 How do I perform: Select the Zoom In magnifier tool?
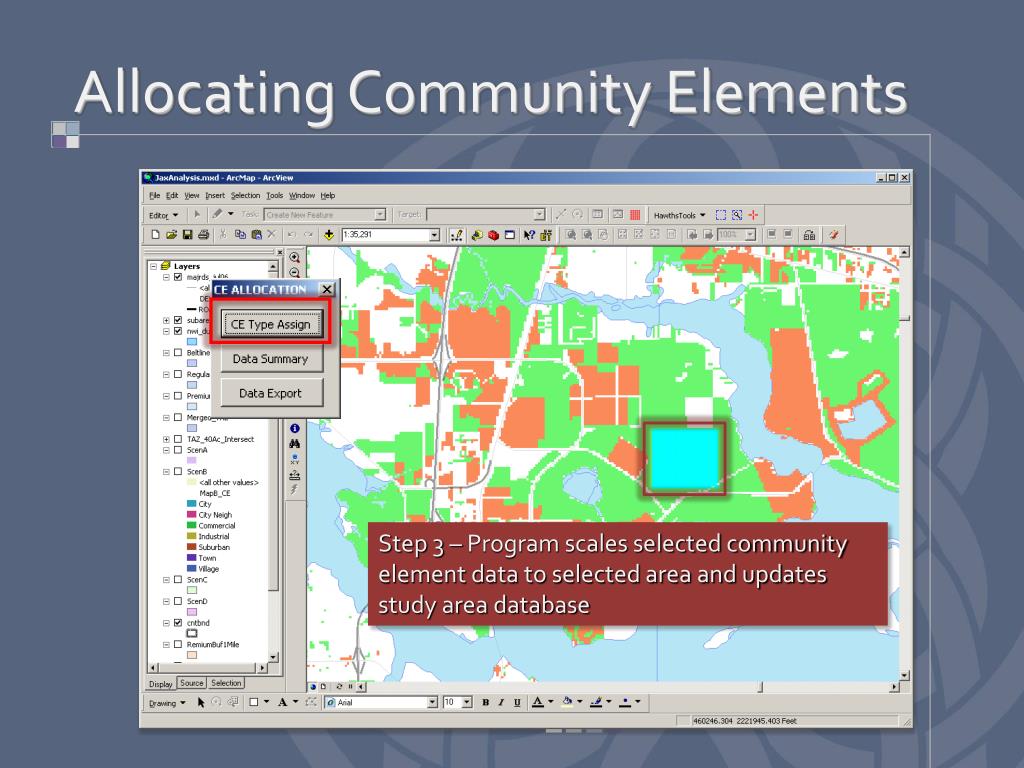pos(295,258)
